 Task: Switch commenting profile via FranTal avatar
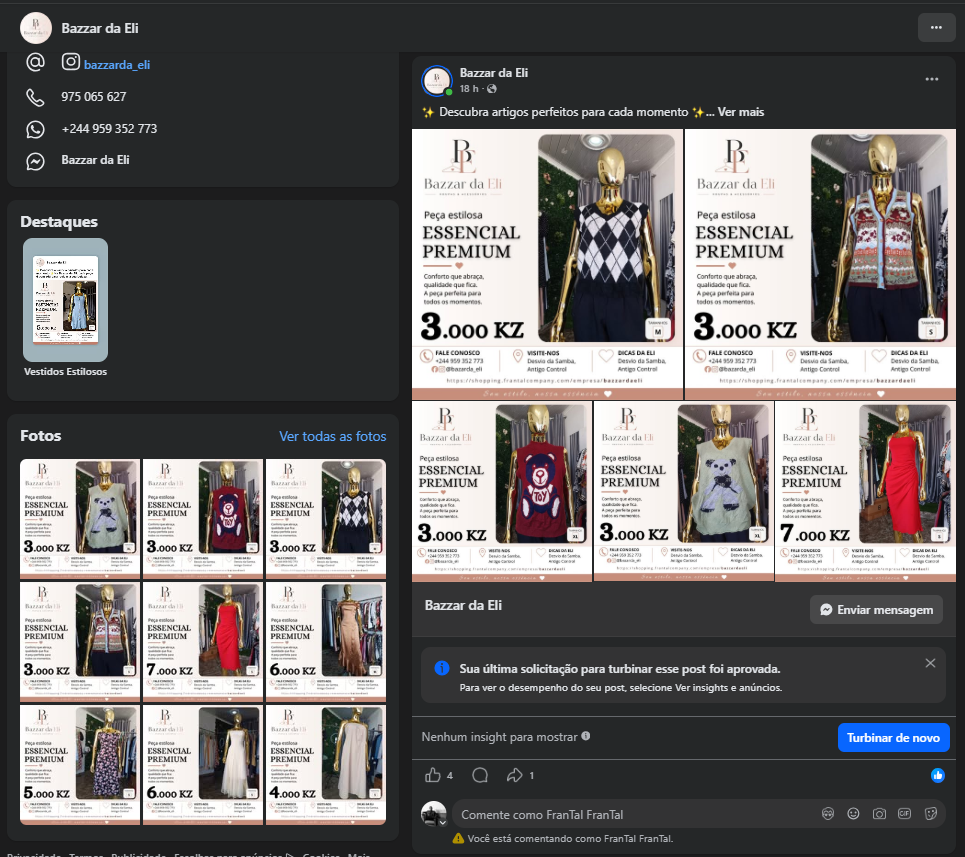pyautogui.click(x=434, y=814)
